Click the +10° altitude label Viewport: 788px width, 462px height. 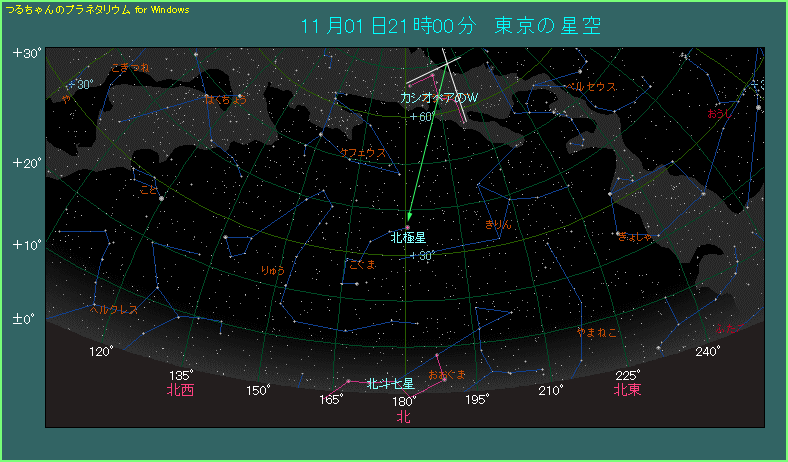coord(28,245)
